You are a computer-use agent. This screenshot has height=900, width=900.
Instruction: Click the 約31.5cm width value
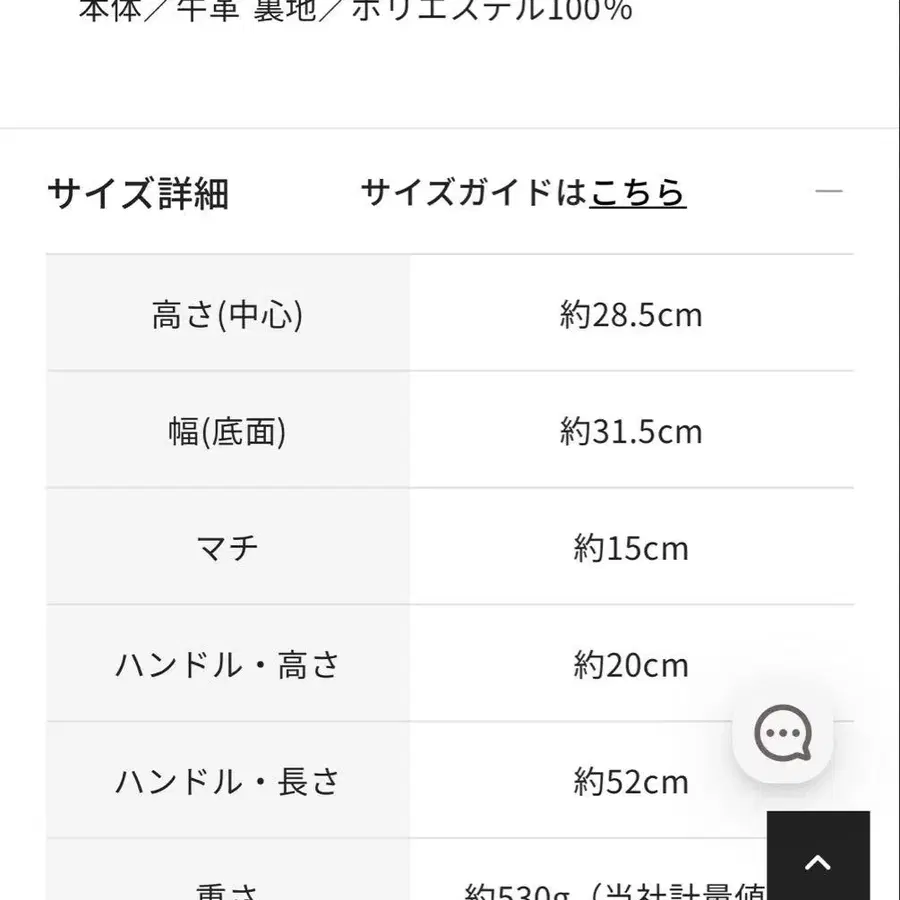pos(631,432)
